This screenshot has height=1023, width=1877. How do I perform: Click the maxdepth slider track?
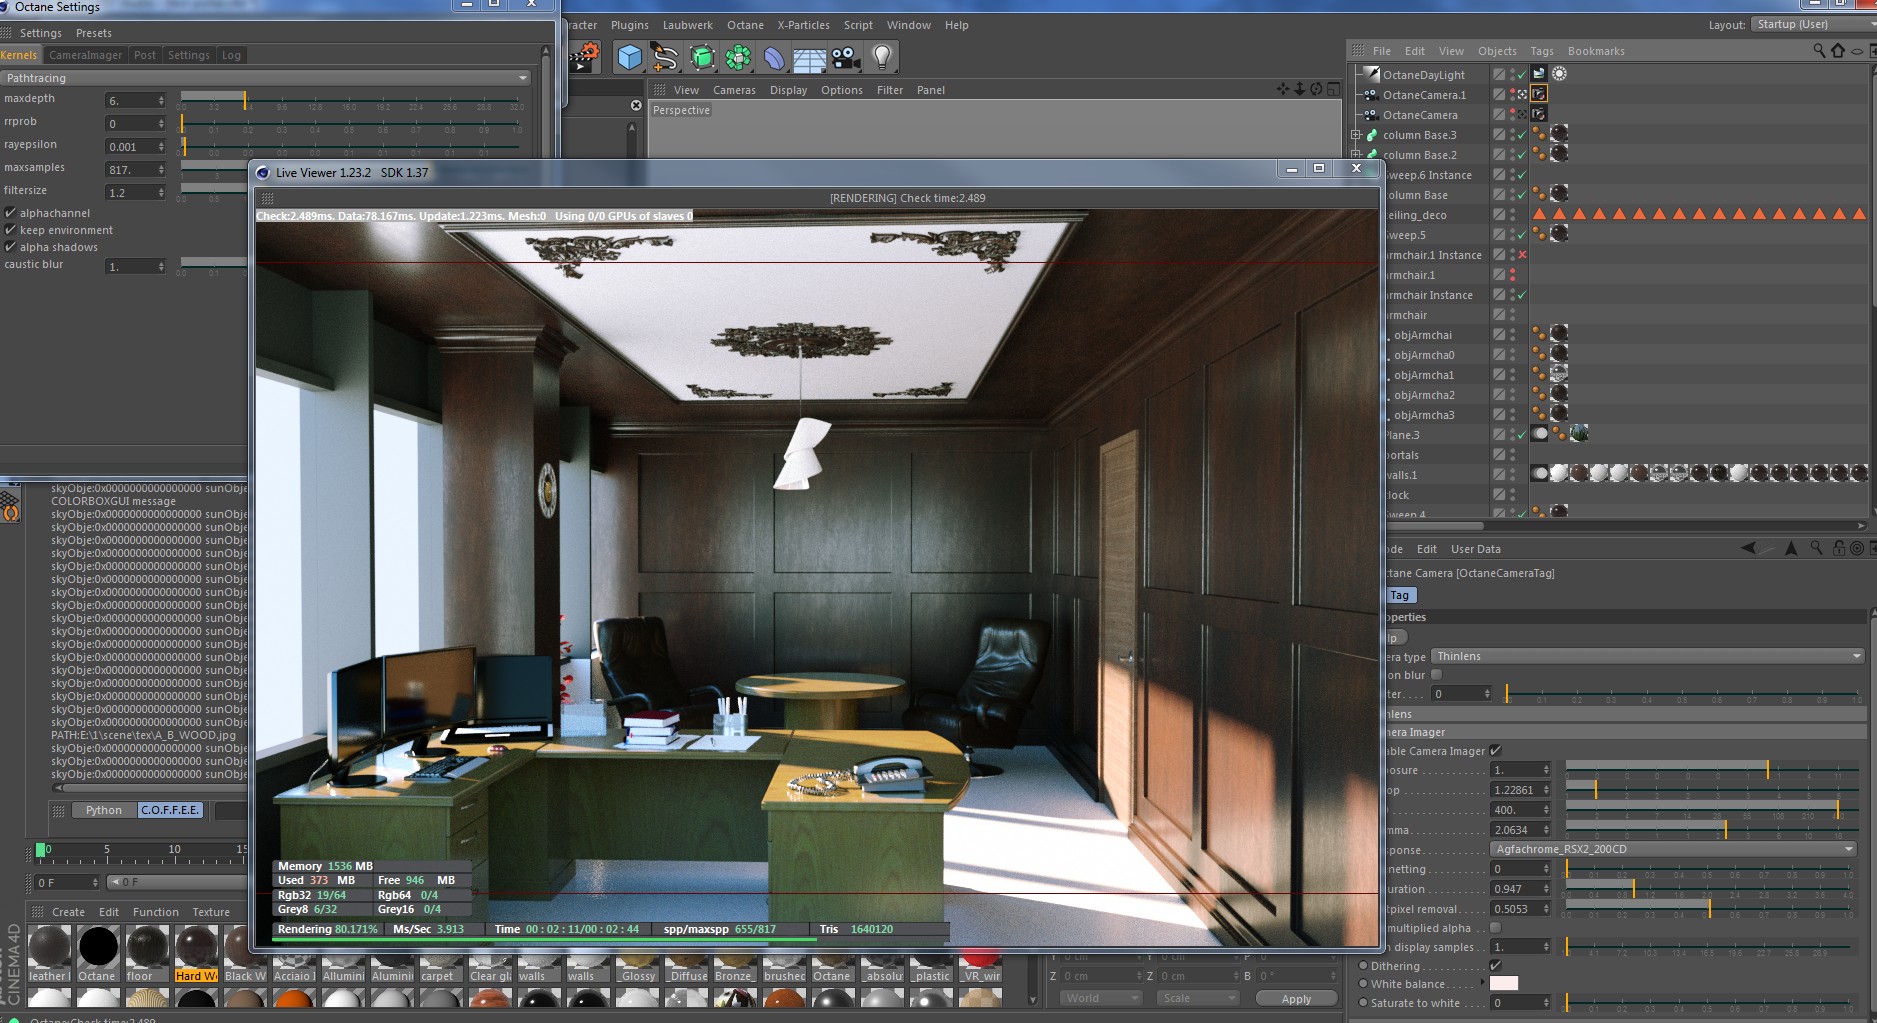[x=350, y=99]
